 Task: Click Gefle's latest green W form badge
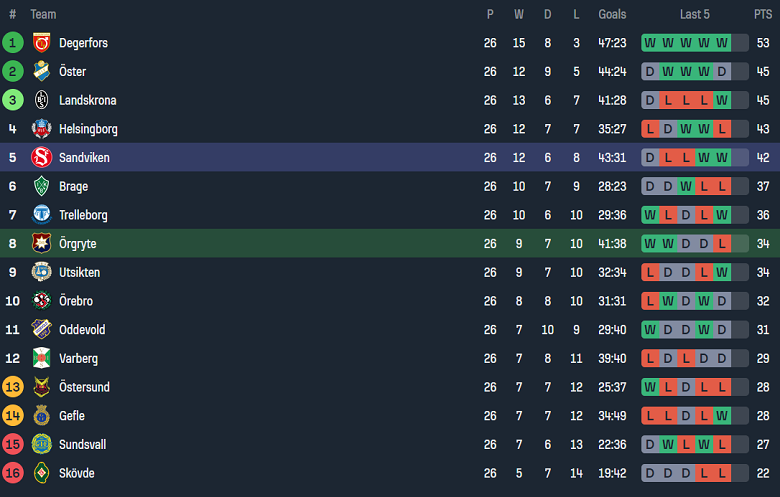(722, 415)
